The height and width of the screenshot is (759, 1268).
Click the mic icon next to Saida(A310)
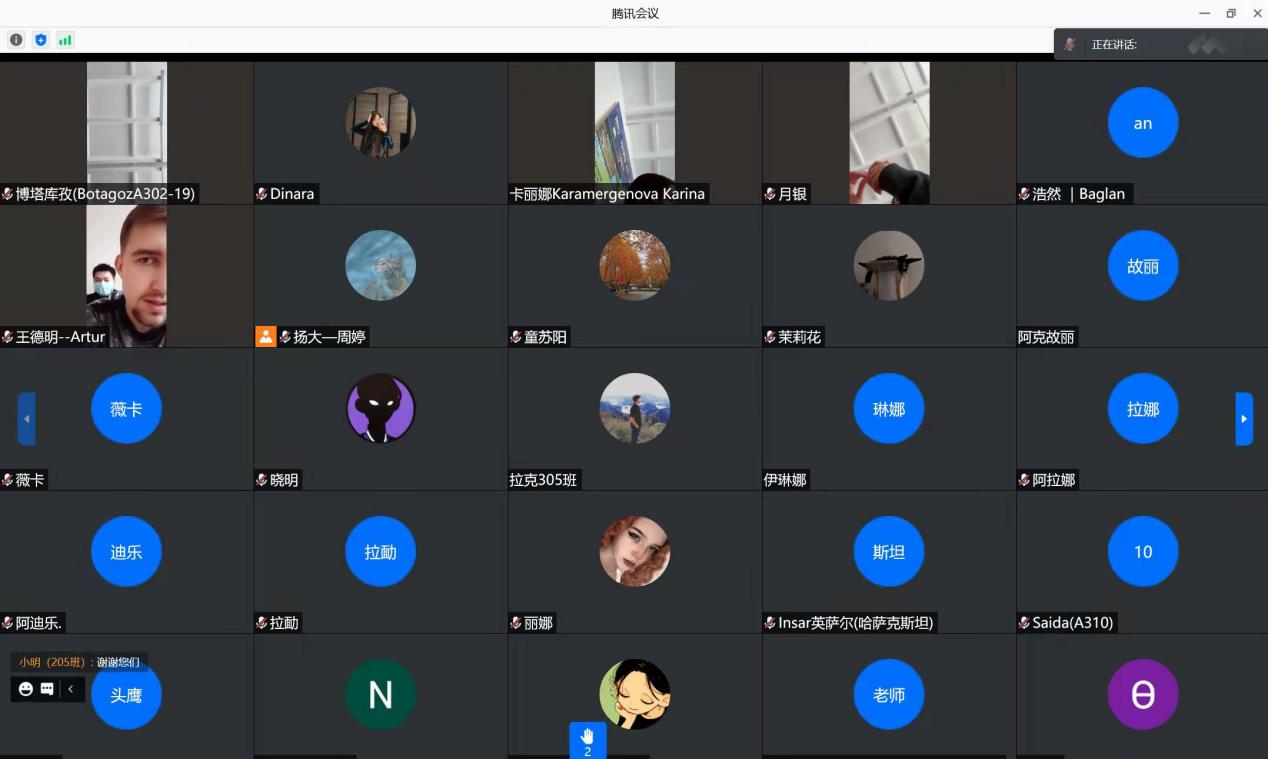(1024, 623)
